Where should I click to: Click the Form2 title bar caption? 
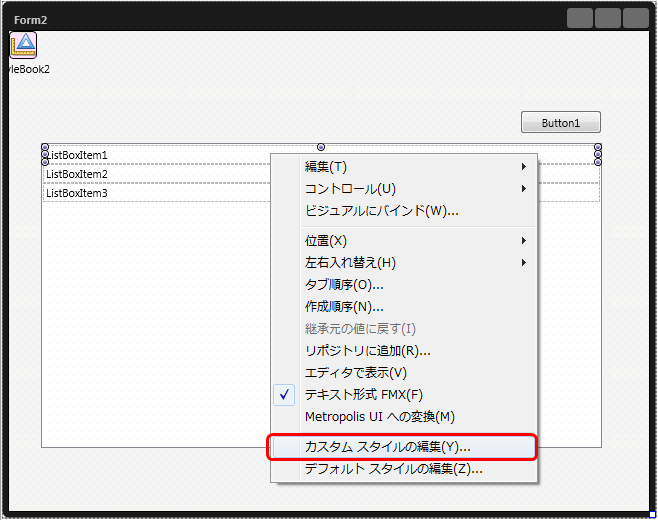(30, 20)
